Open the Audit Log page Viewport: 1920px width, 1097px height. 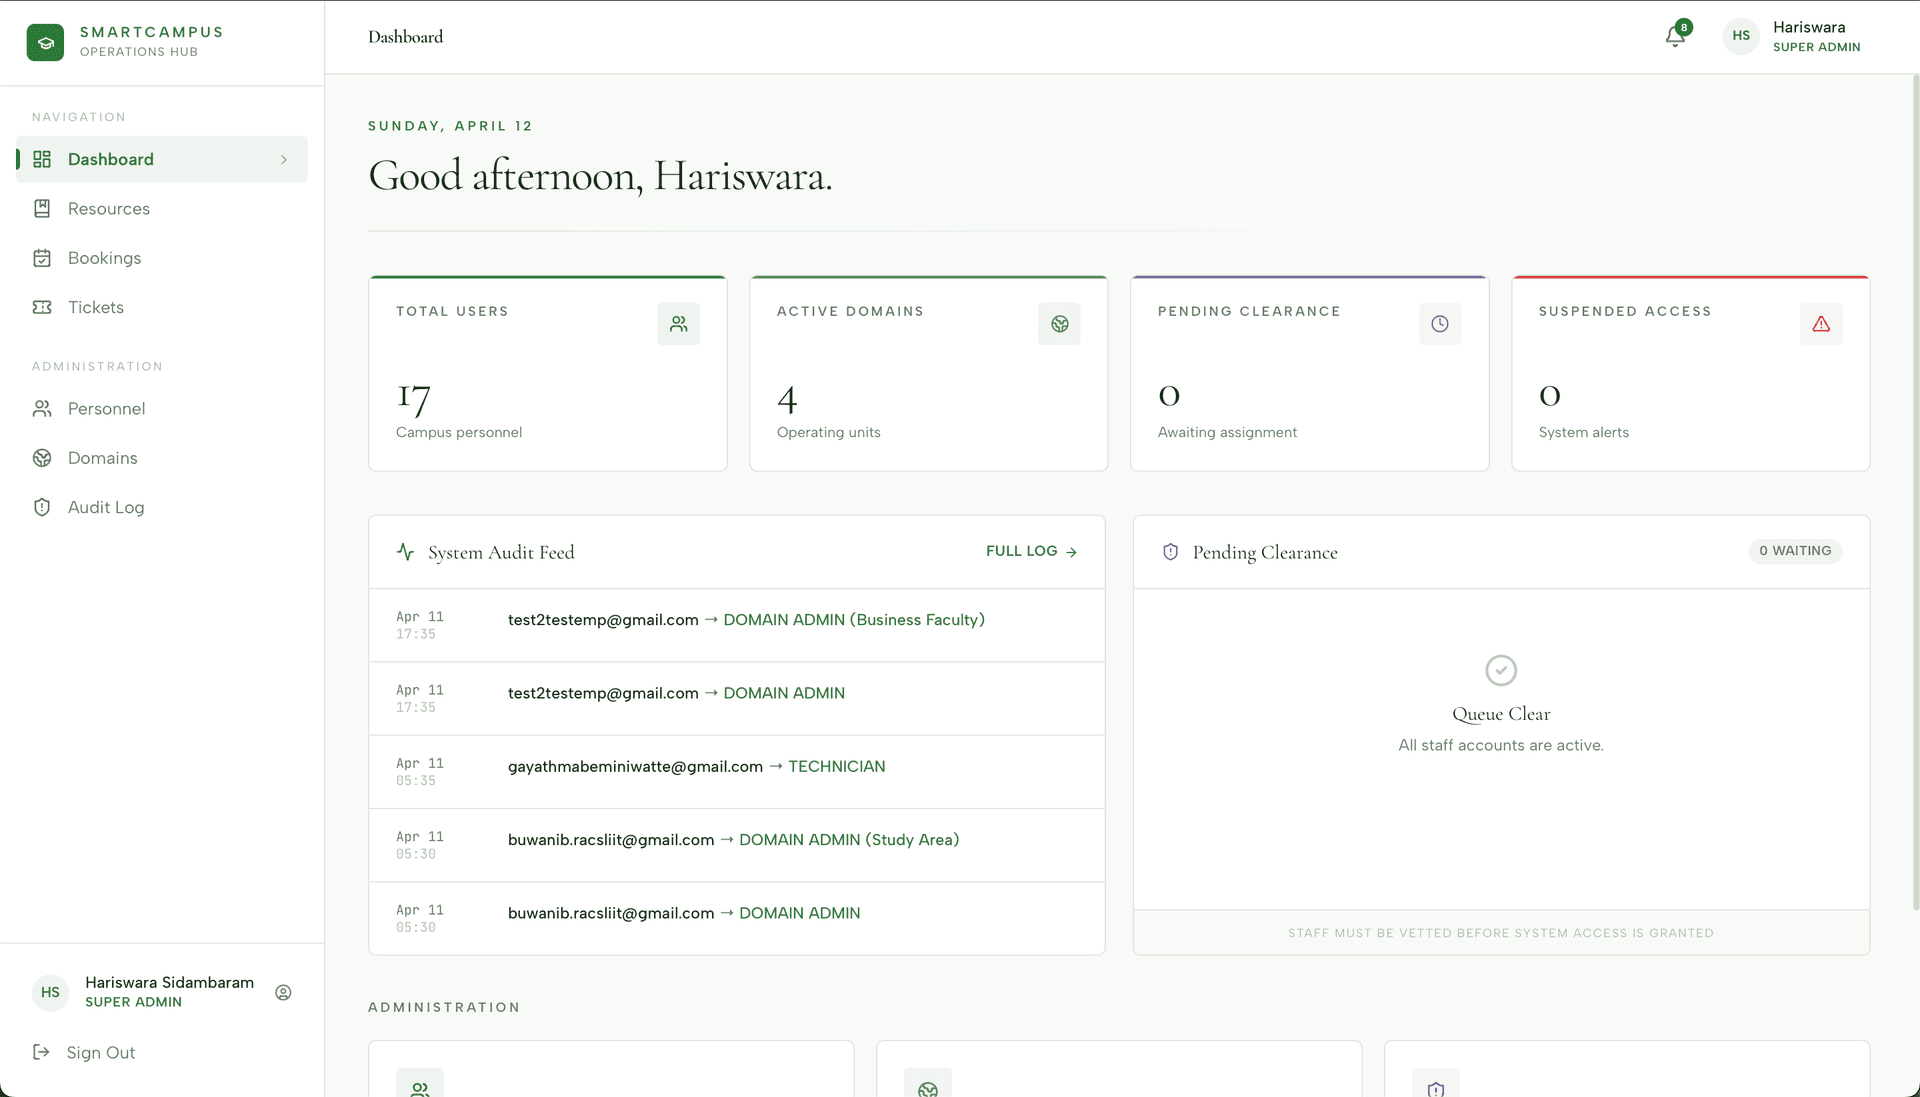coord(162,507)
